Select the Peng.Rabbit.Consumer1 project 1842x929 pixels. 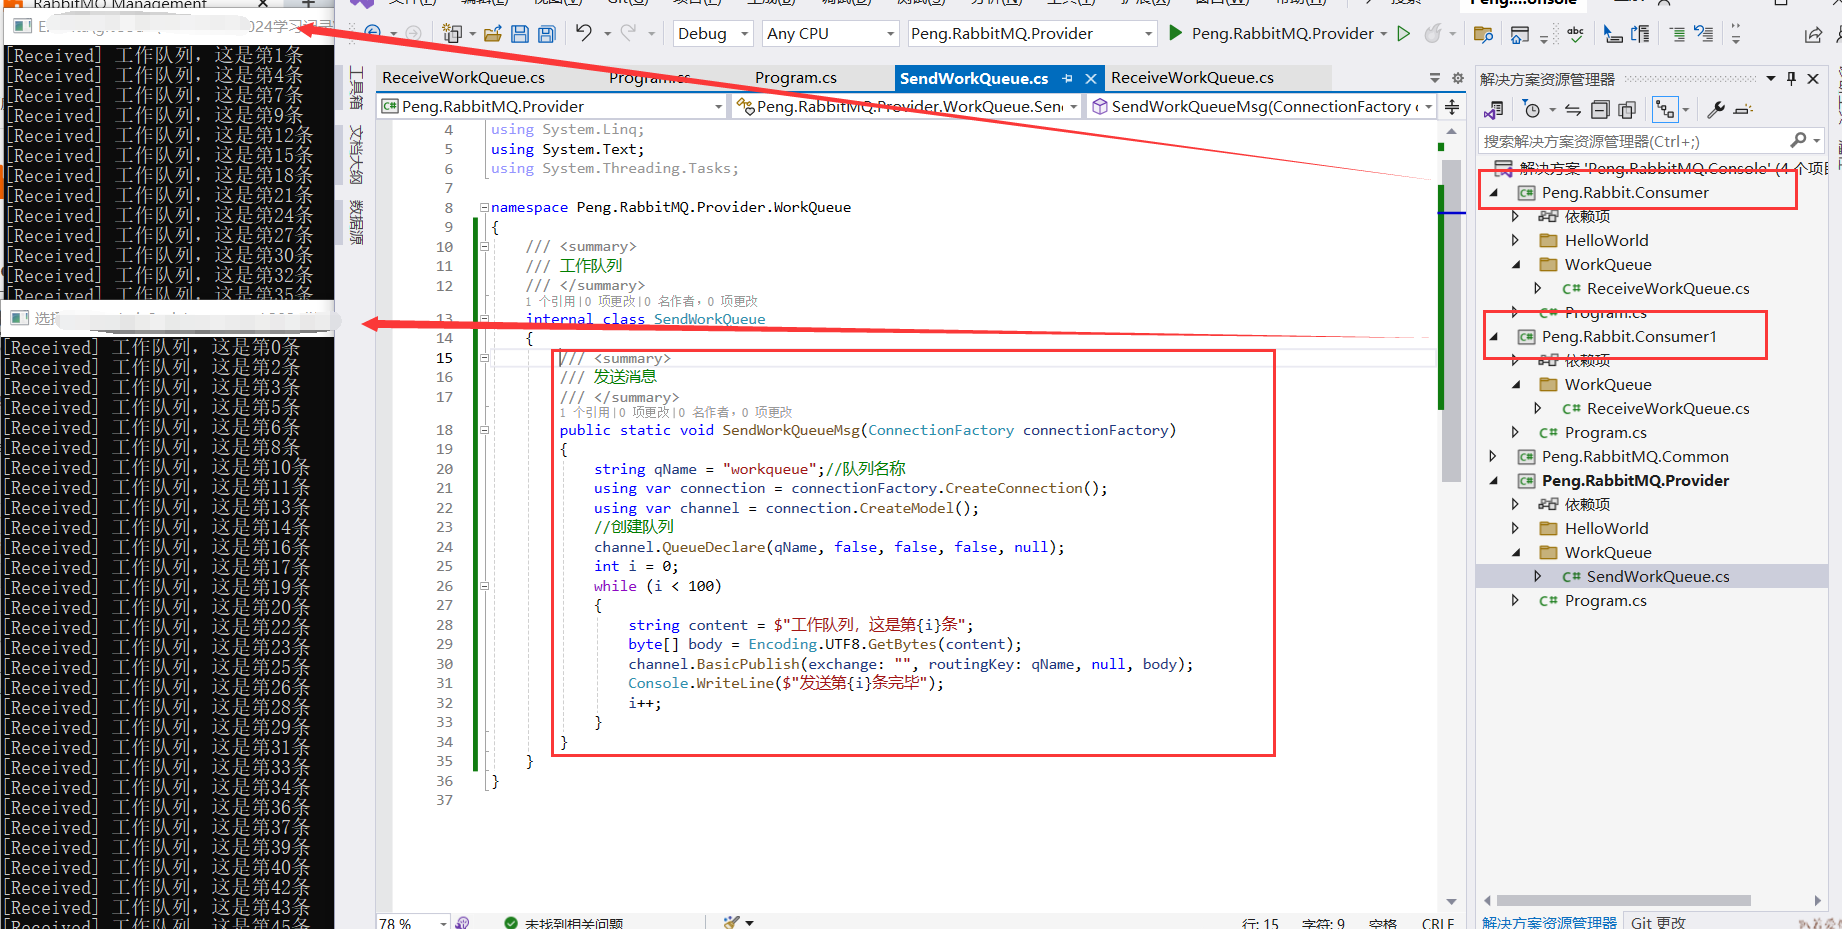pos(1629,337)
